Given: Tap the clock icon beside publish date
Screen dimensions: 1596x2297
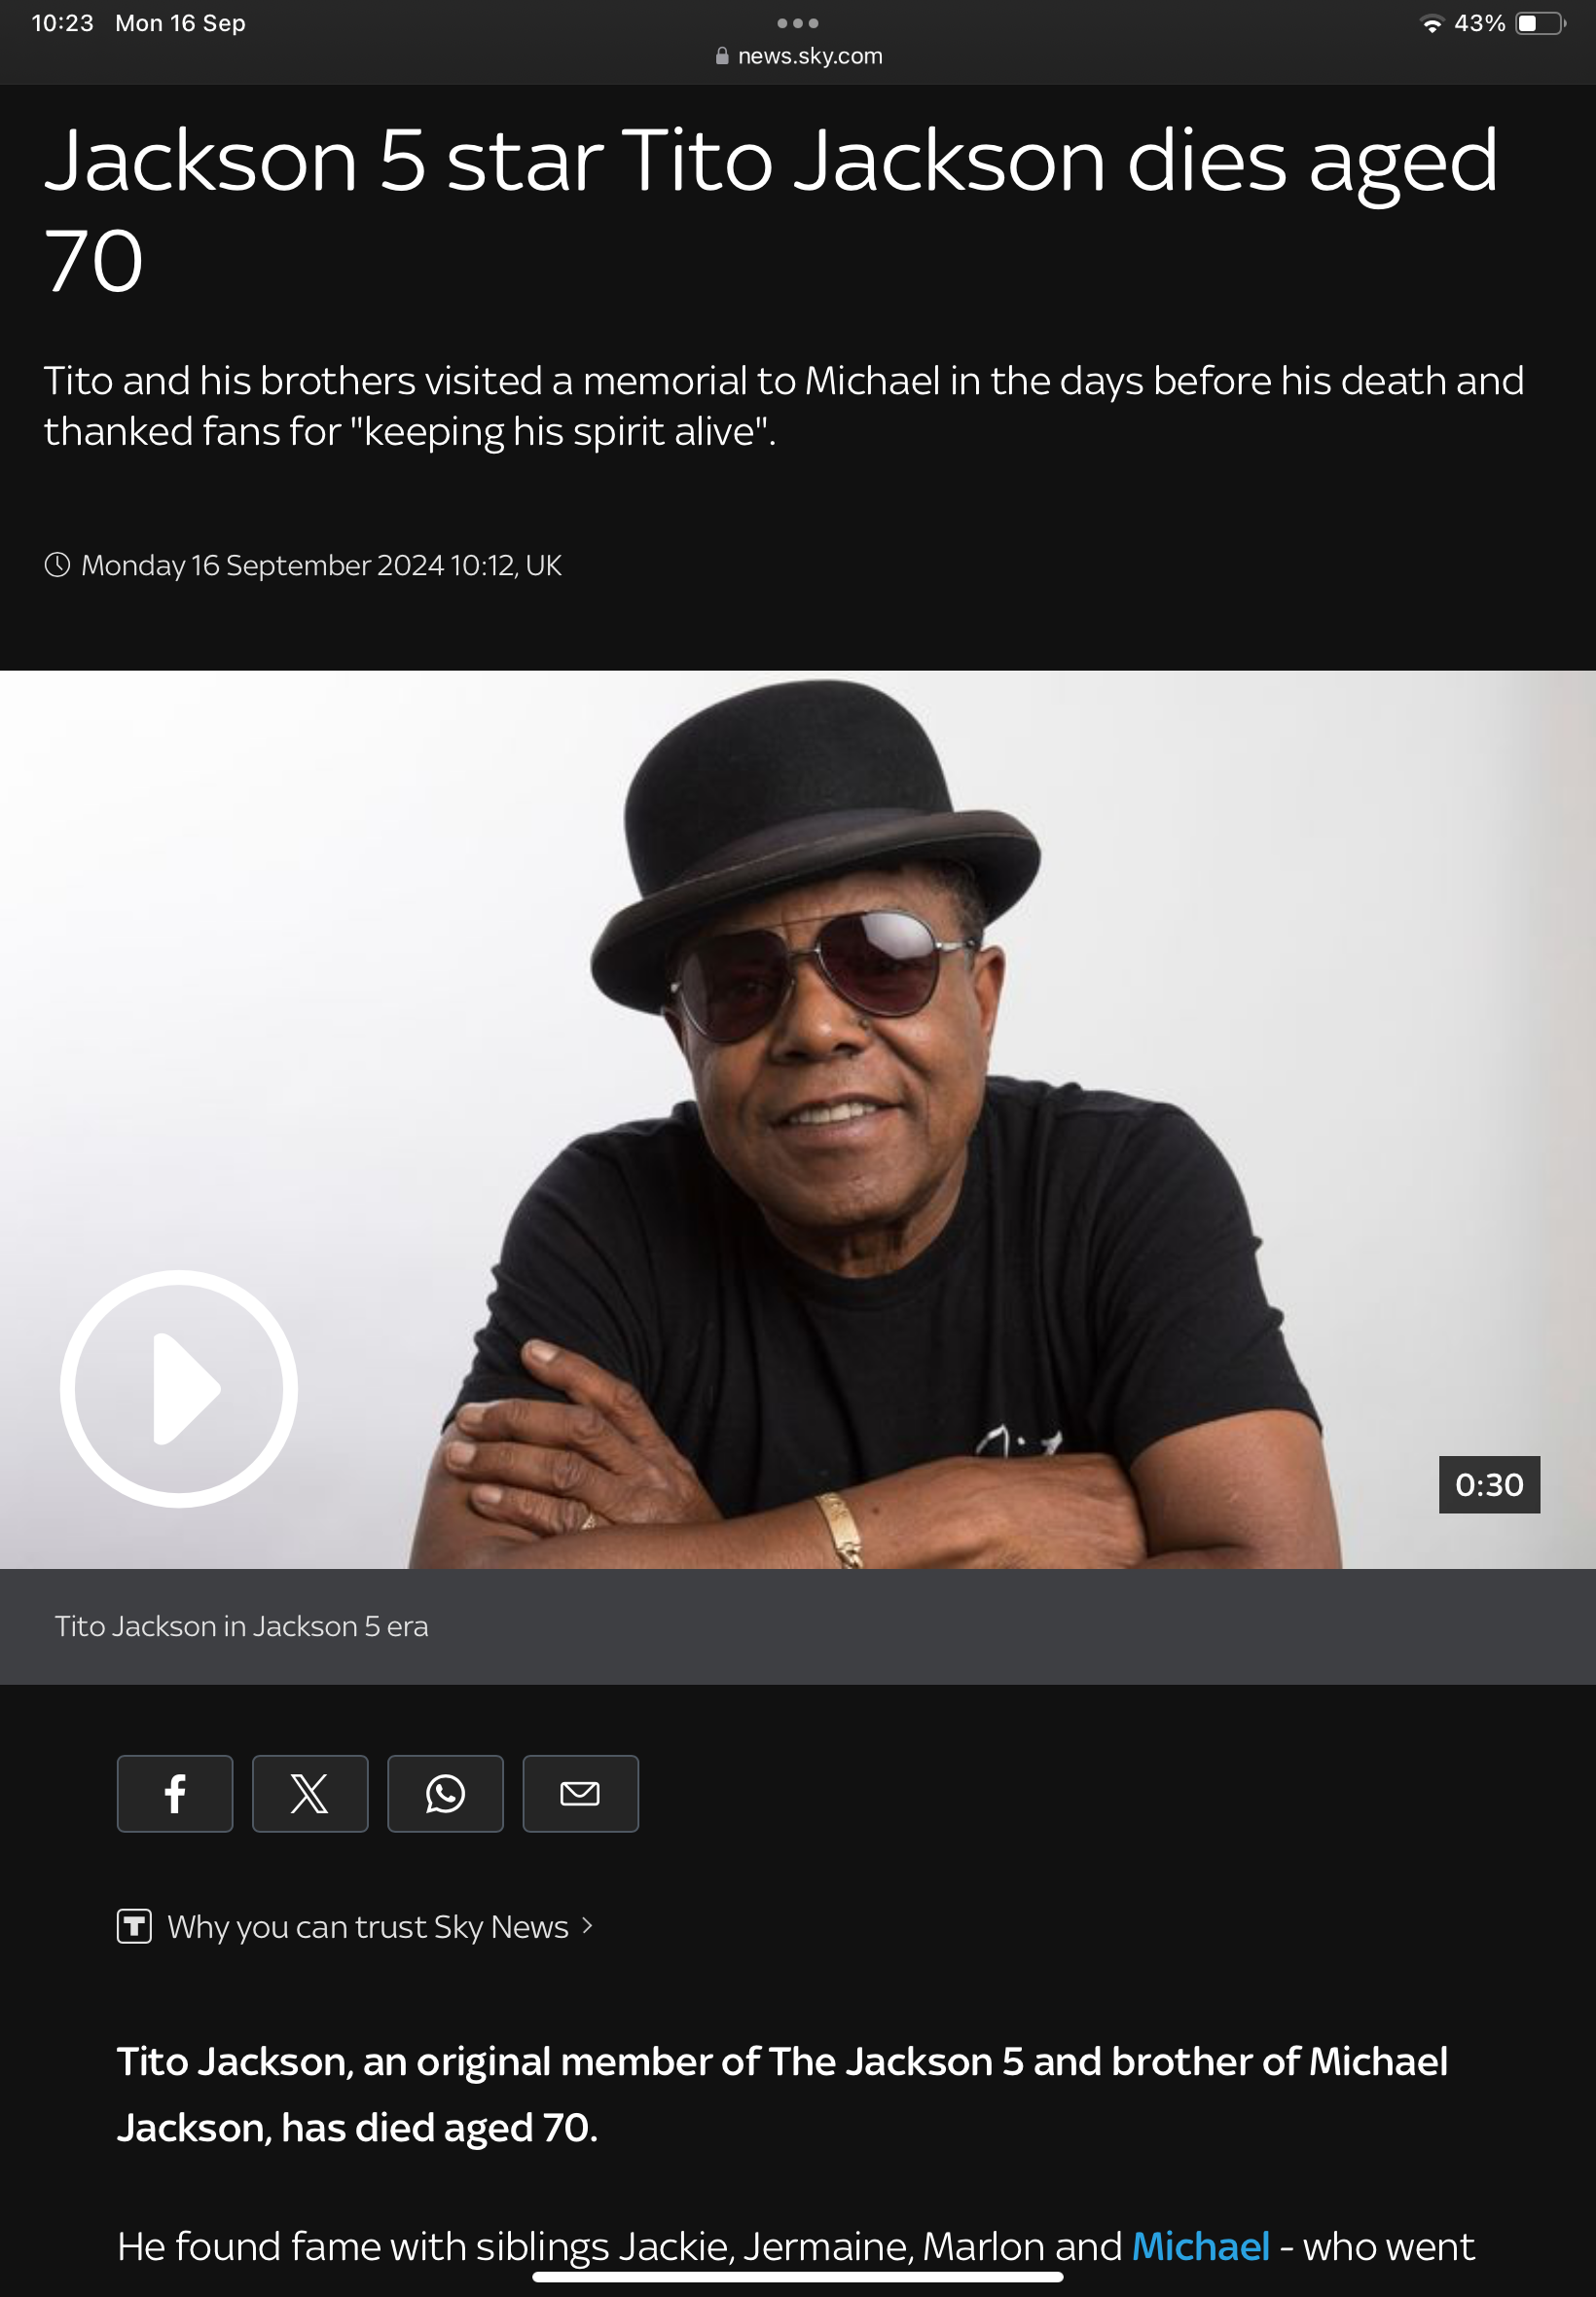Looking at the screenshot, I should pos(57,565).
